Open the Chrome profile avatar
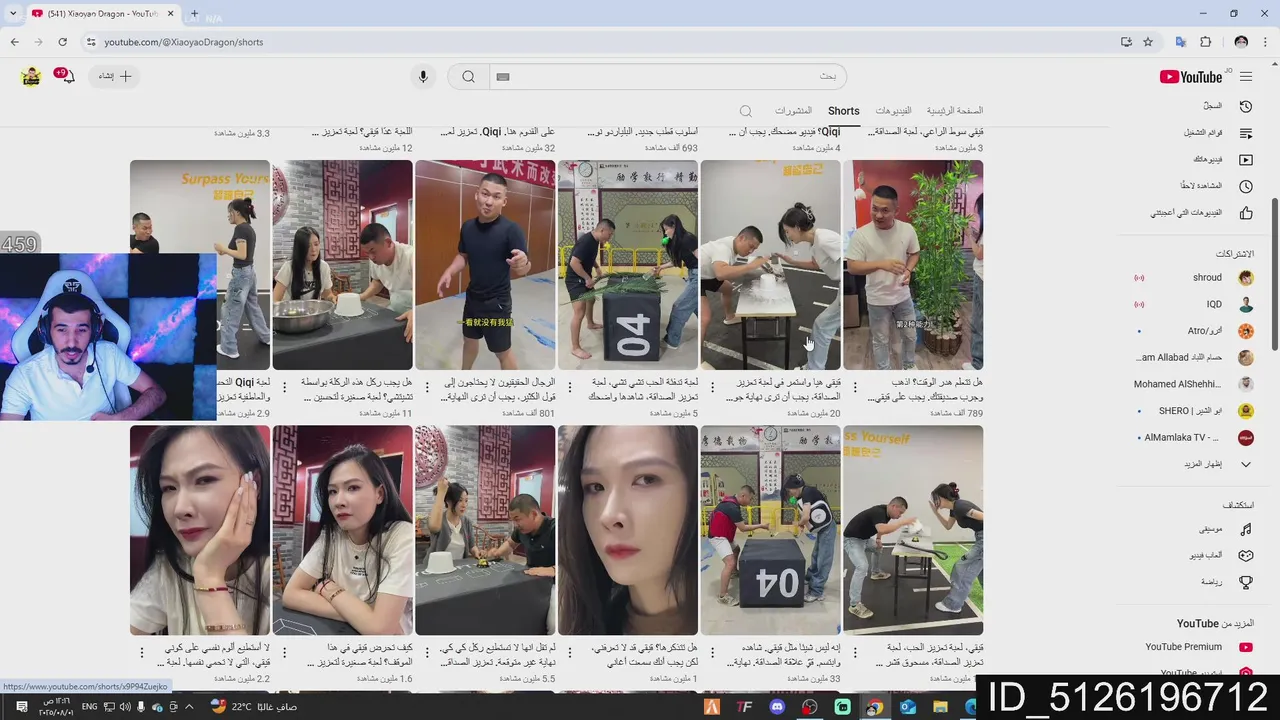 pyautogui.click(x=1241, y=42)
